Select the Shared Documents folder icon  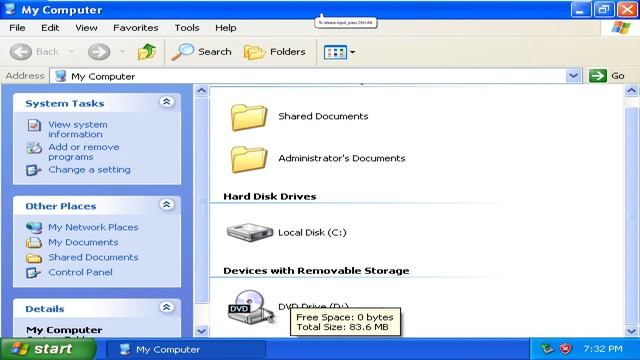[x=249, y=117]
